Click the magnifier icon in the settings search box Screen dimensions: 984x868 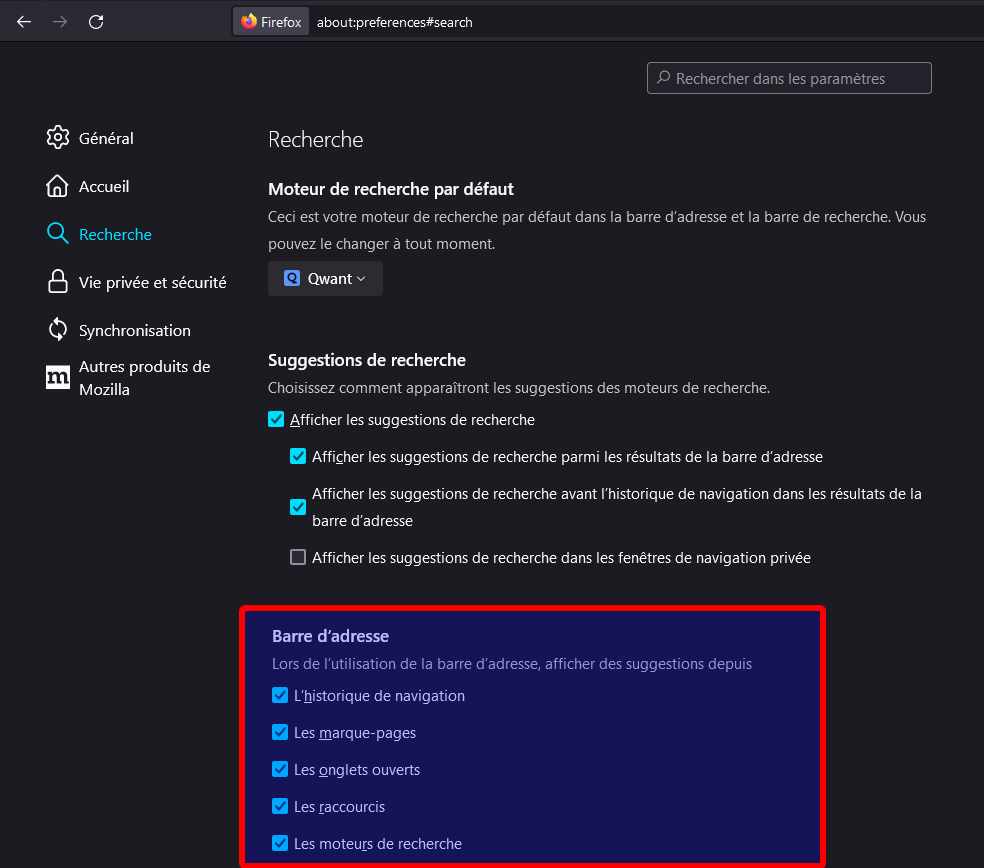point(663,78)
